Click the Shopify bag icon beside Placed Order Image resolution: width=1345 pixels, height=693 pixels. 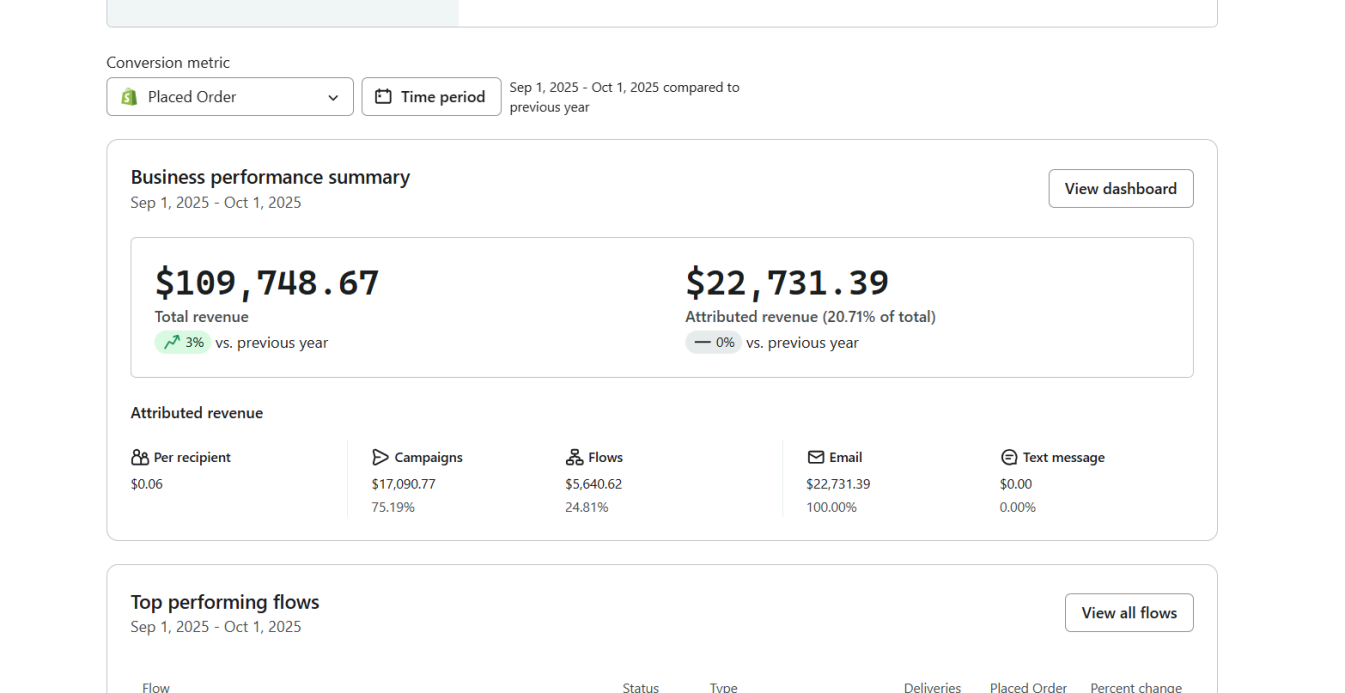pyautogui.click(x=129, y=97)
